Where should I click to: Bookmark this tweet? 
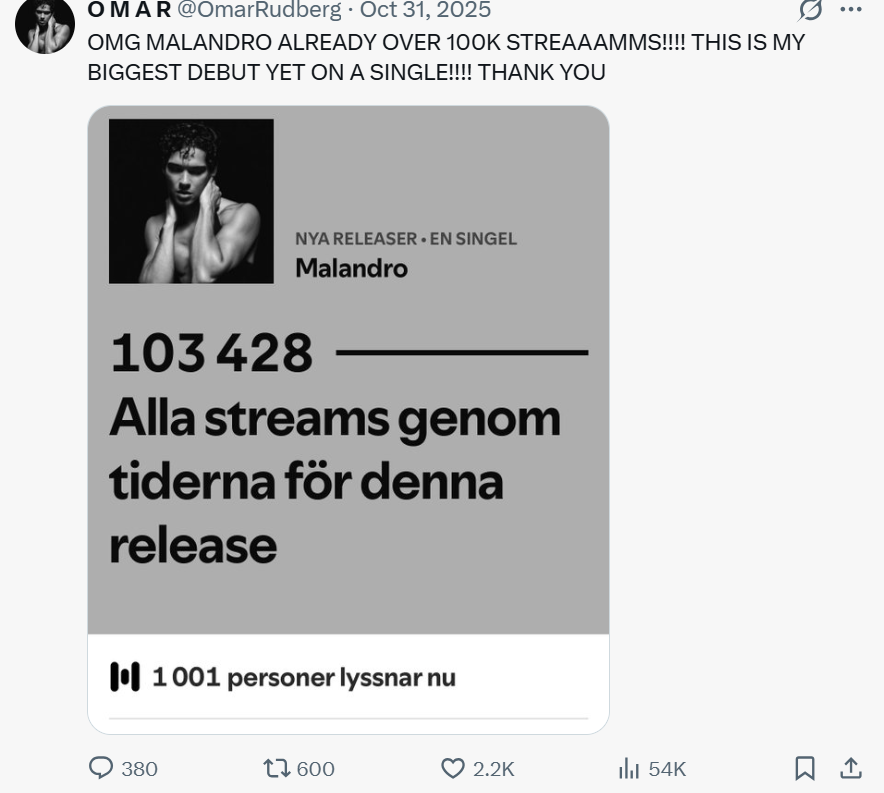pyautogui.click(x=804, y=768)
